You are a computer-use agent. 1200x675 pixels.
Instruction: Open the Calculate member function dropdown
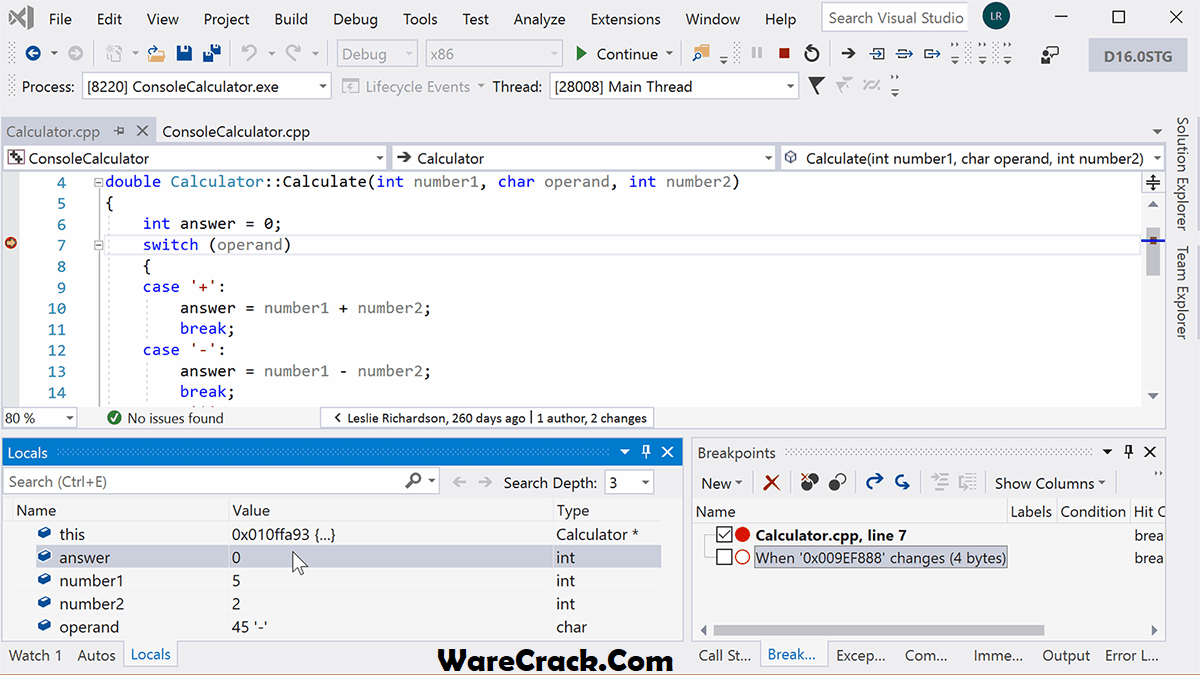(x=1157, y=158)
